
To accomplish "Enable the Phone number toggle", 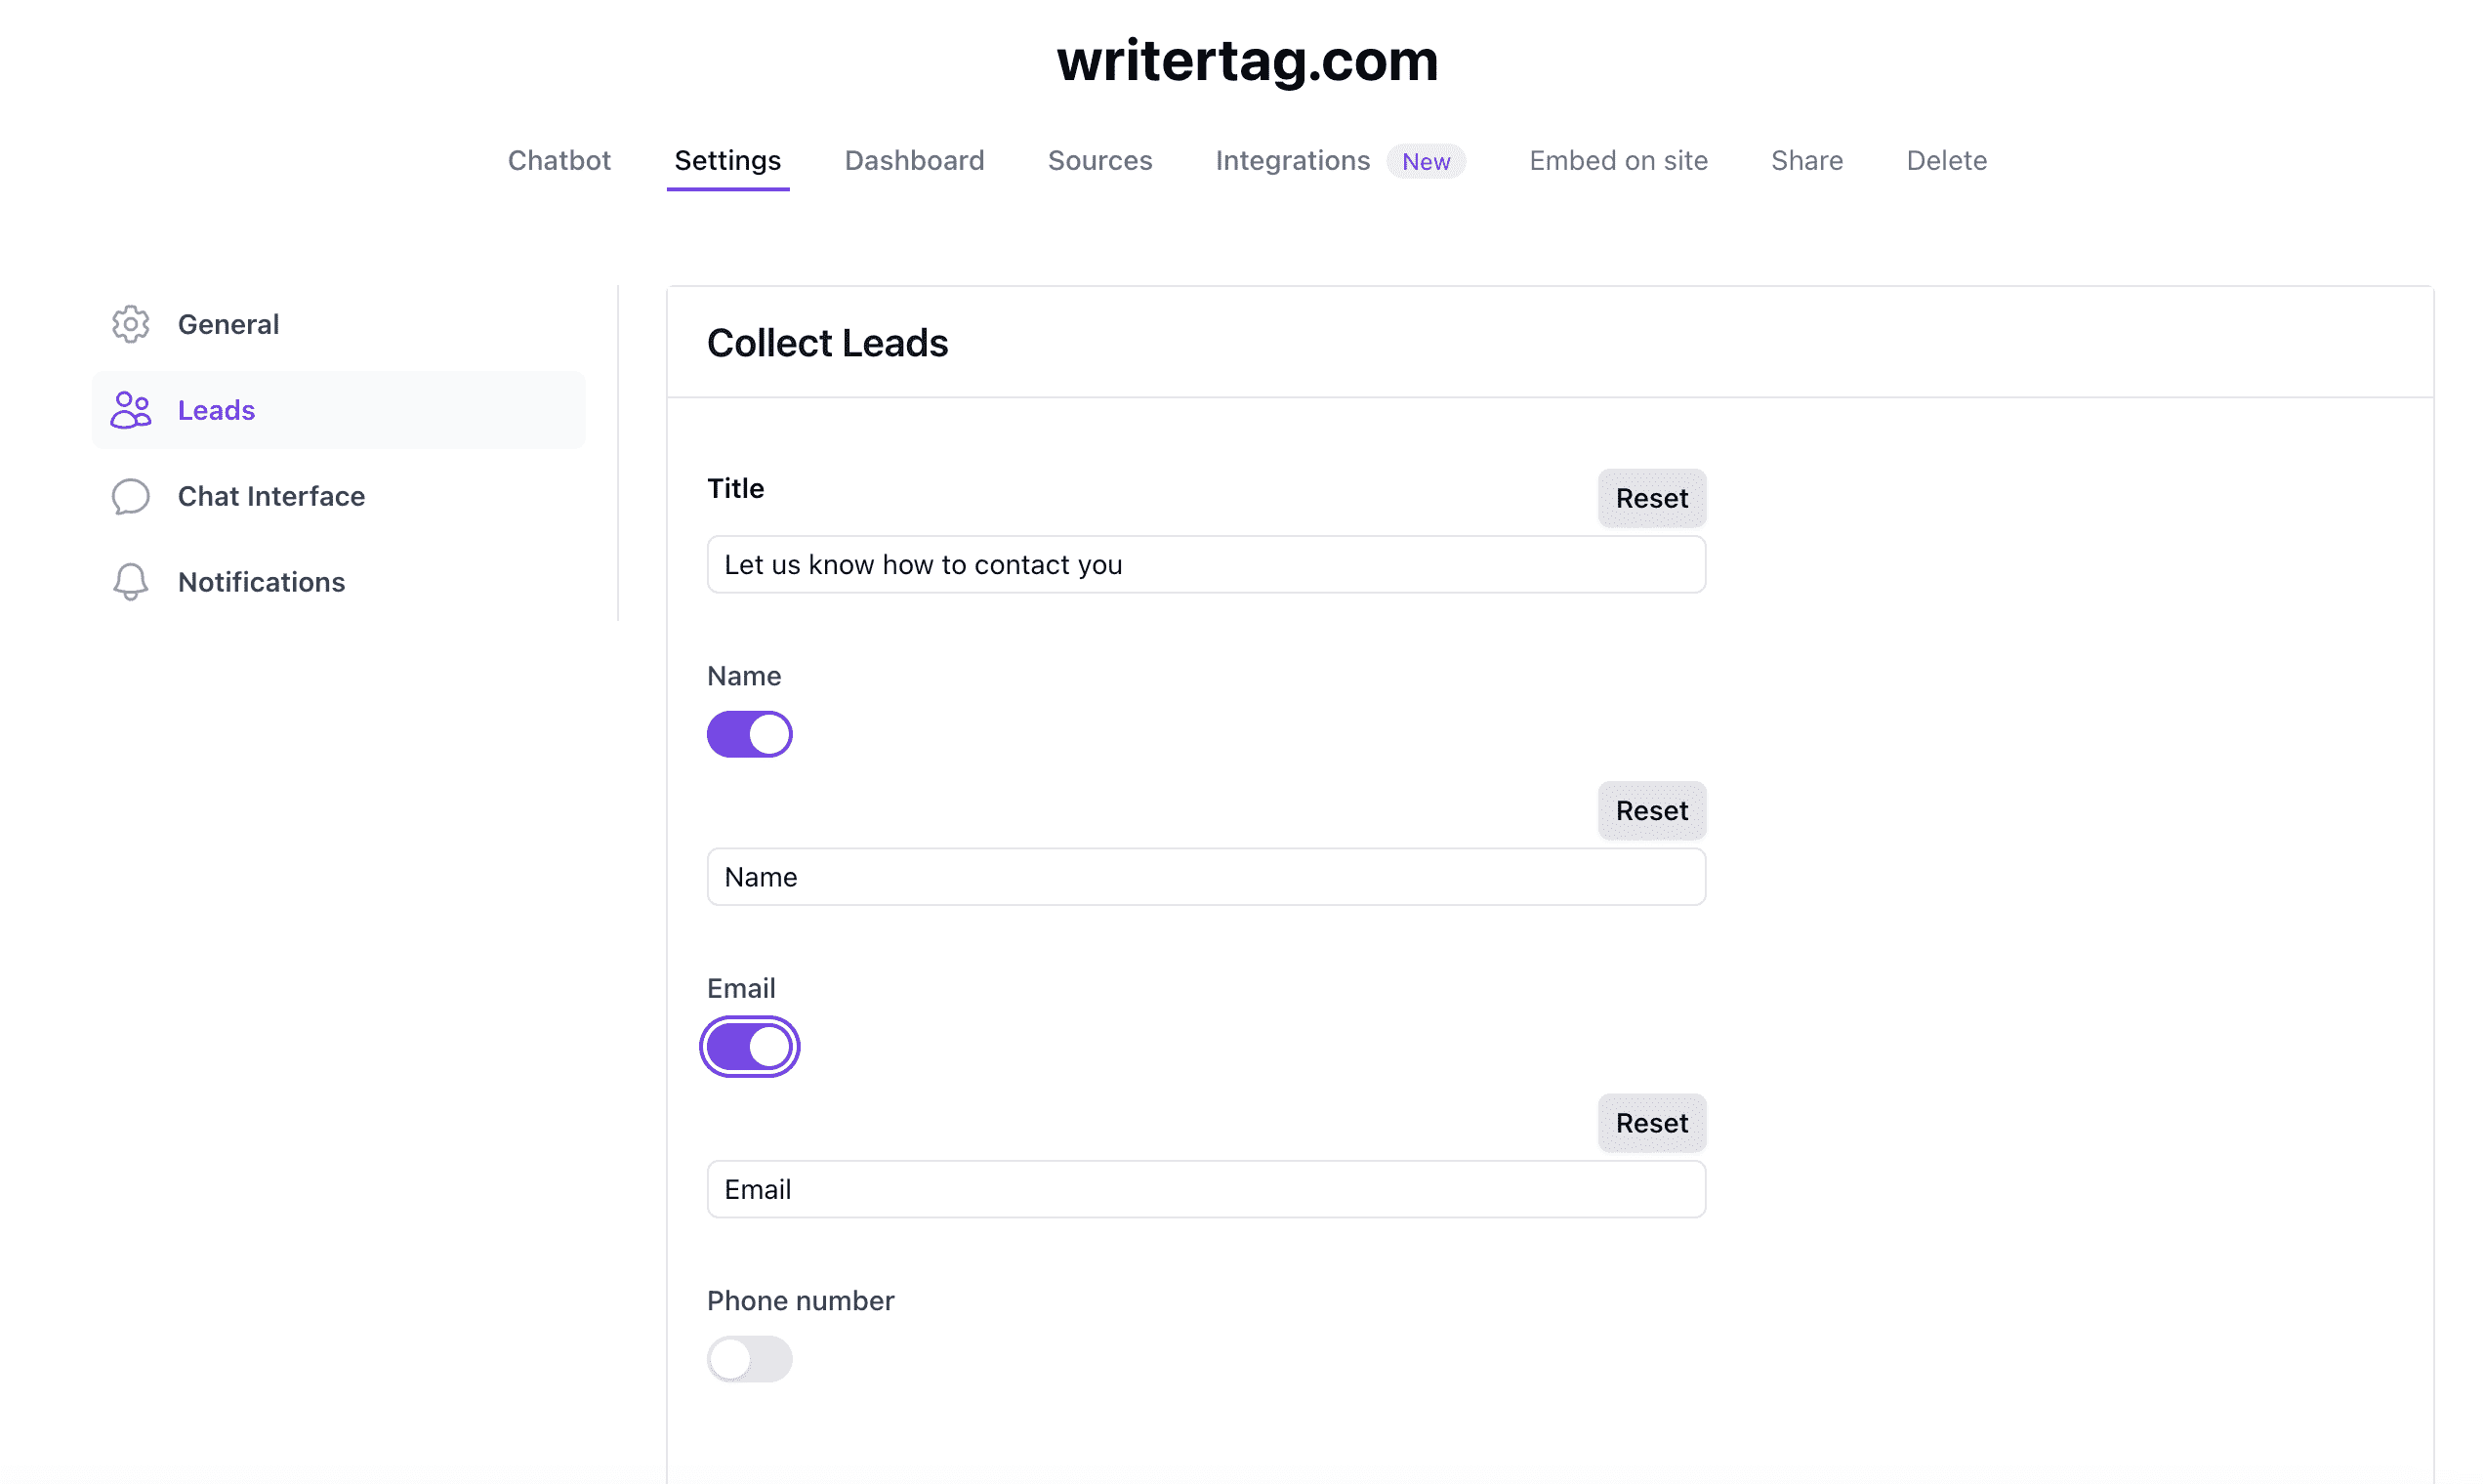I will [749, 1359].
